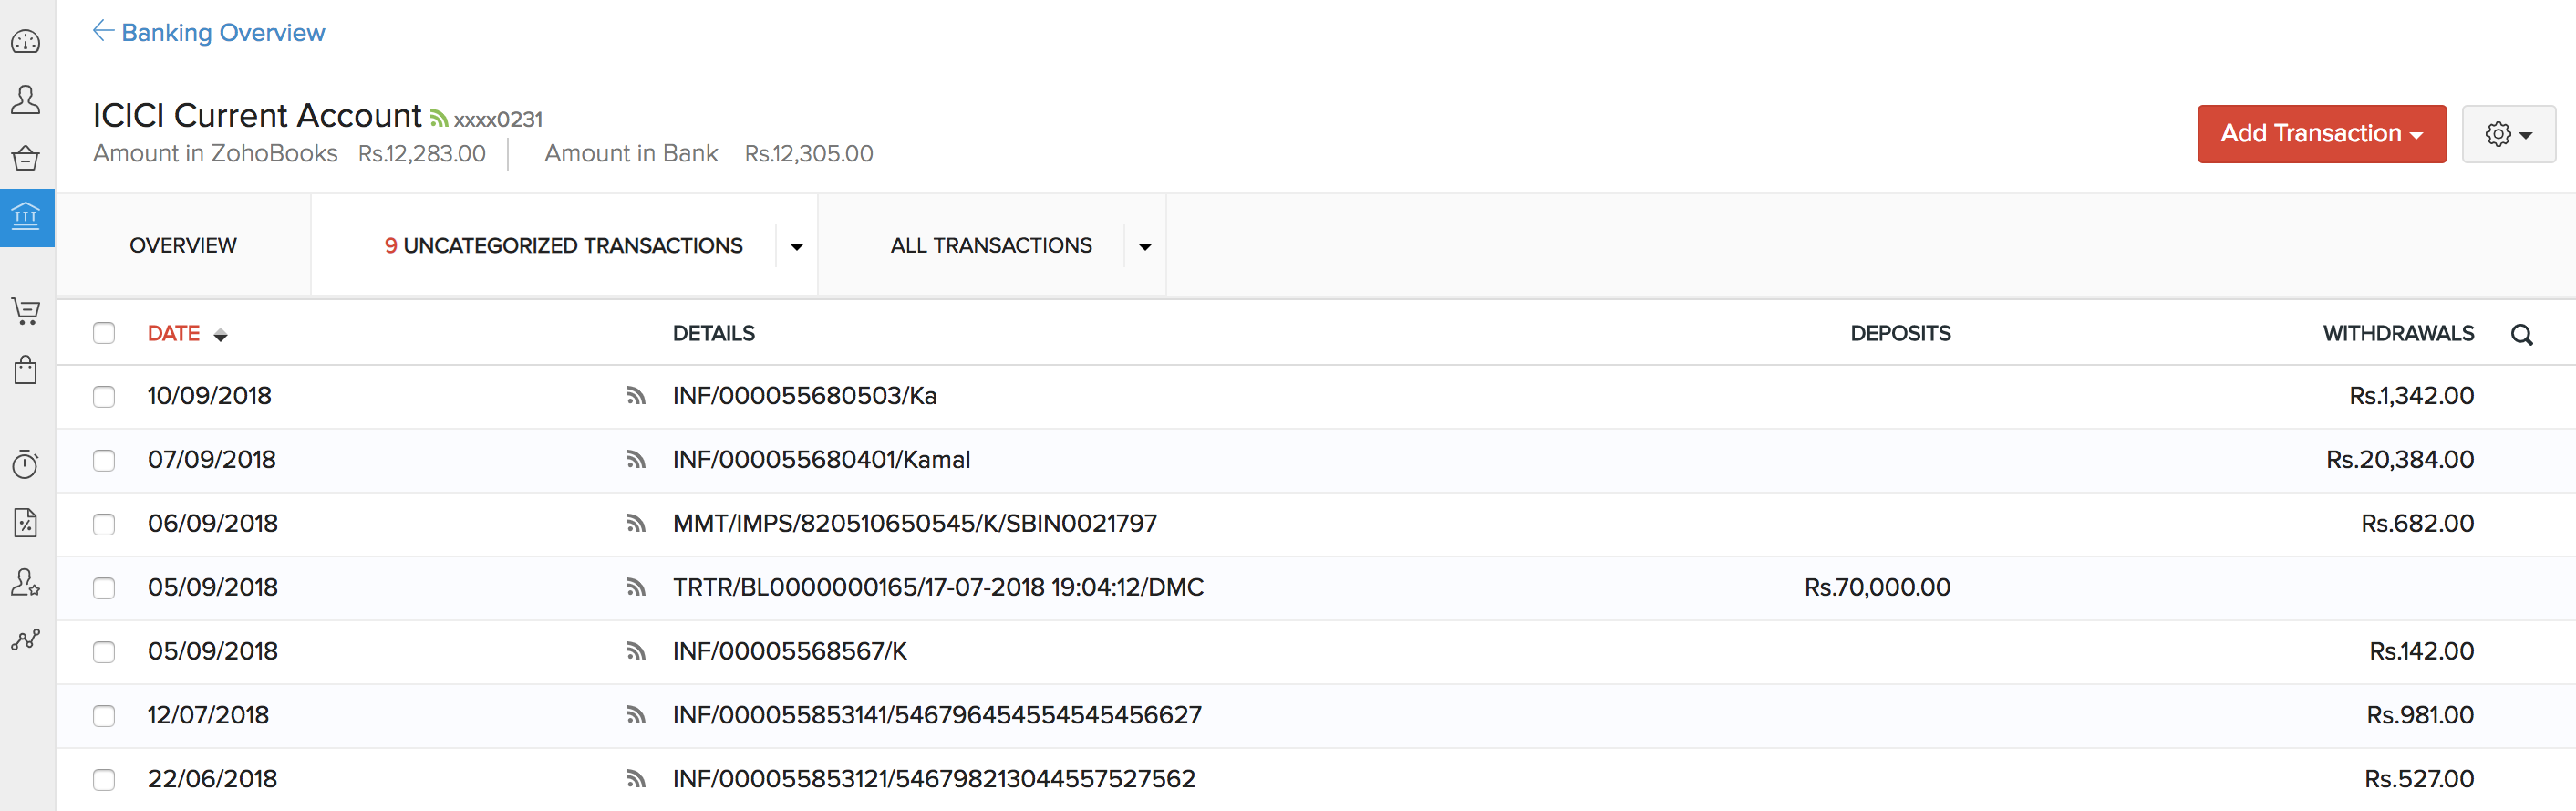2576x811 pixels.
Task: Click the date 06/09/2018
Action: click(213, 524)
